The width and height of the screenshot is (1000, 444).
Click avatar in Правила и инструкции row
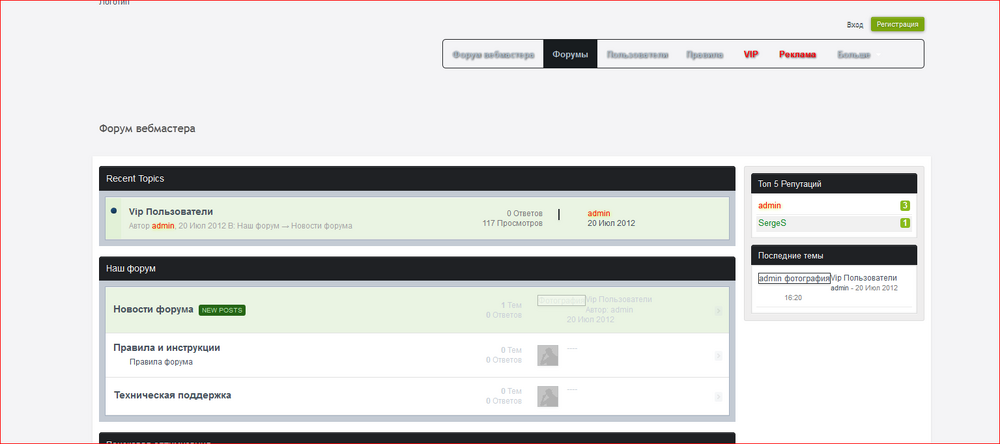tap(547, 354)
